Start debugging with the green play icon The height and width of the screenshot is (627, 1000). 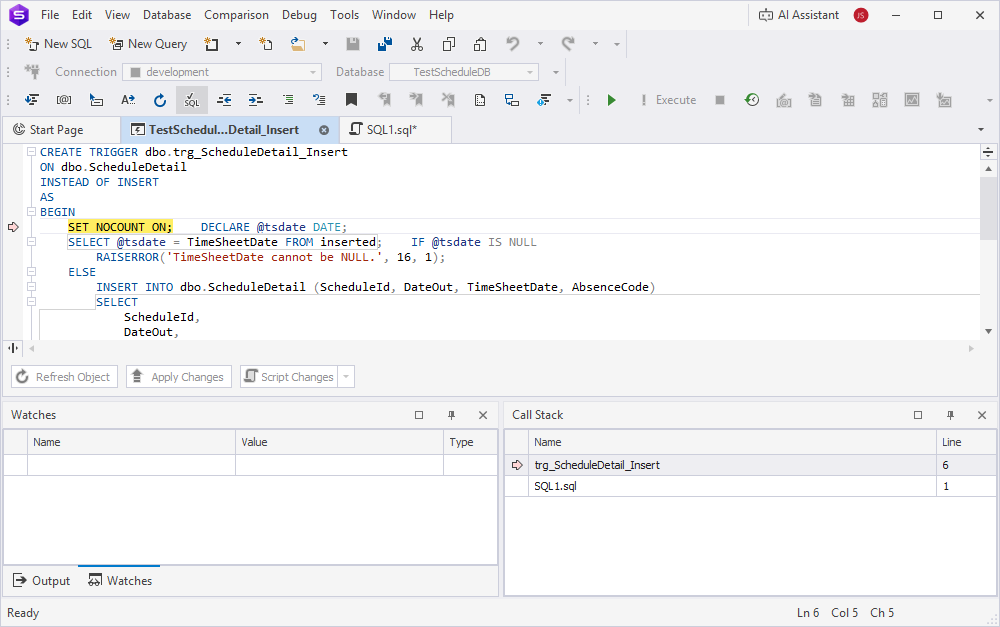pyautogui.click(x=611, y=100)
